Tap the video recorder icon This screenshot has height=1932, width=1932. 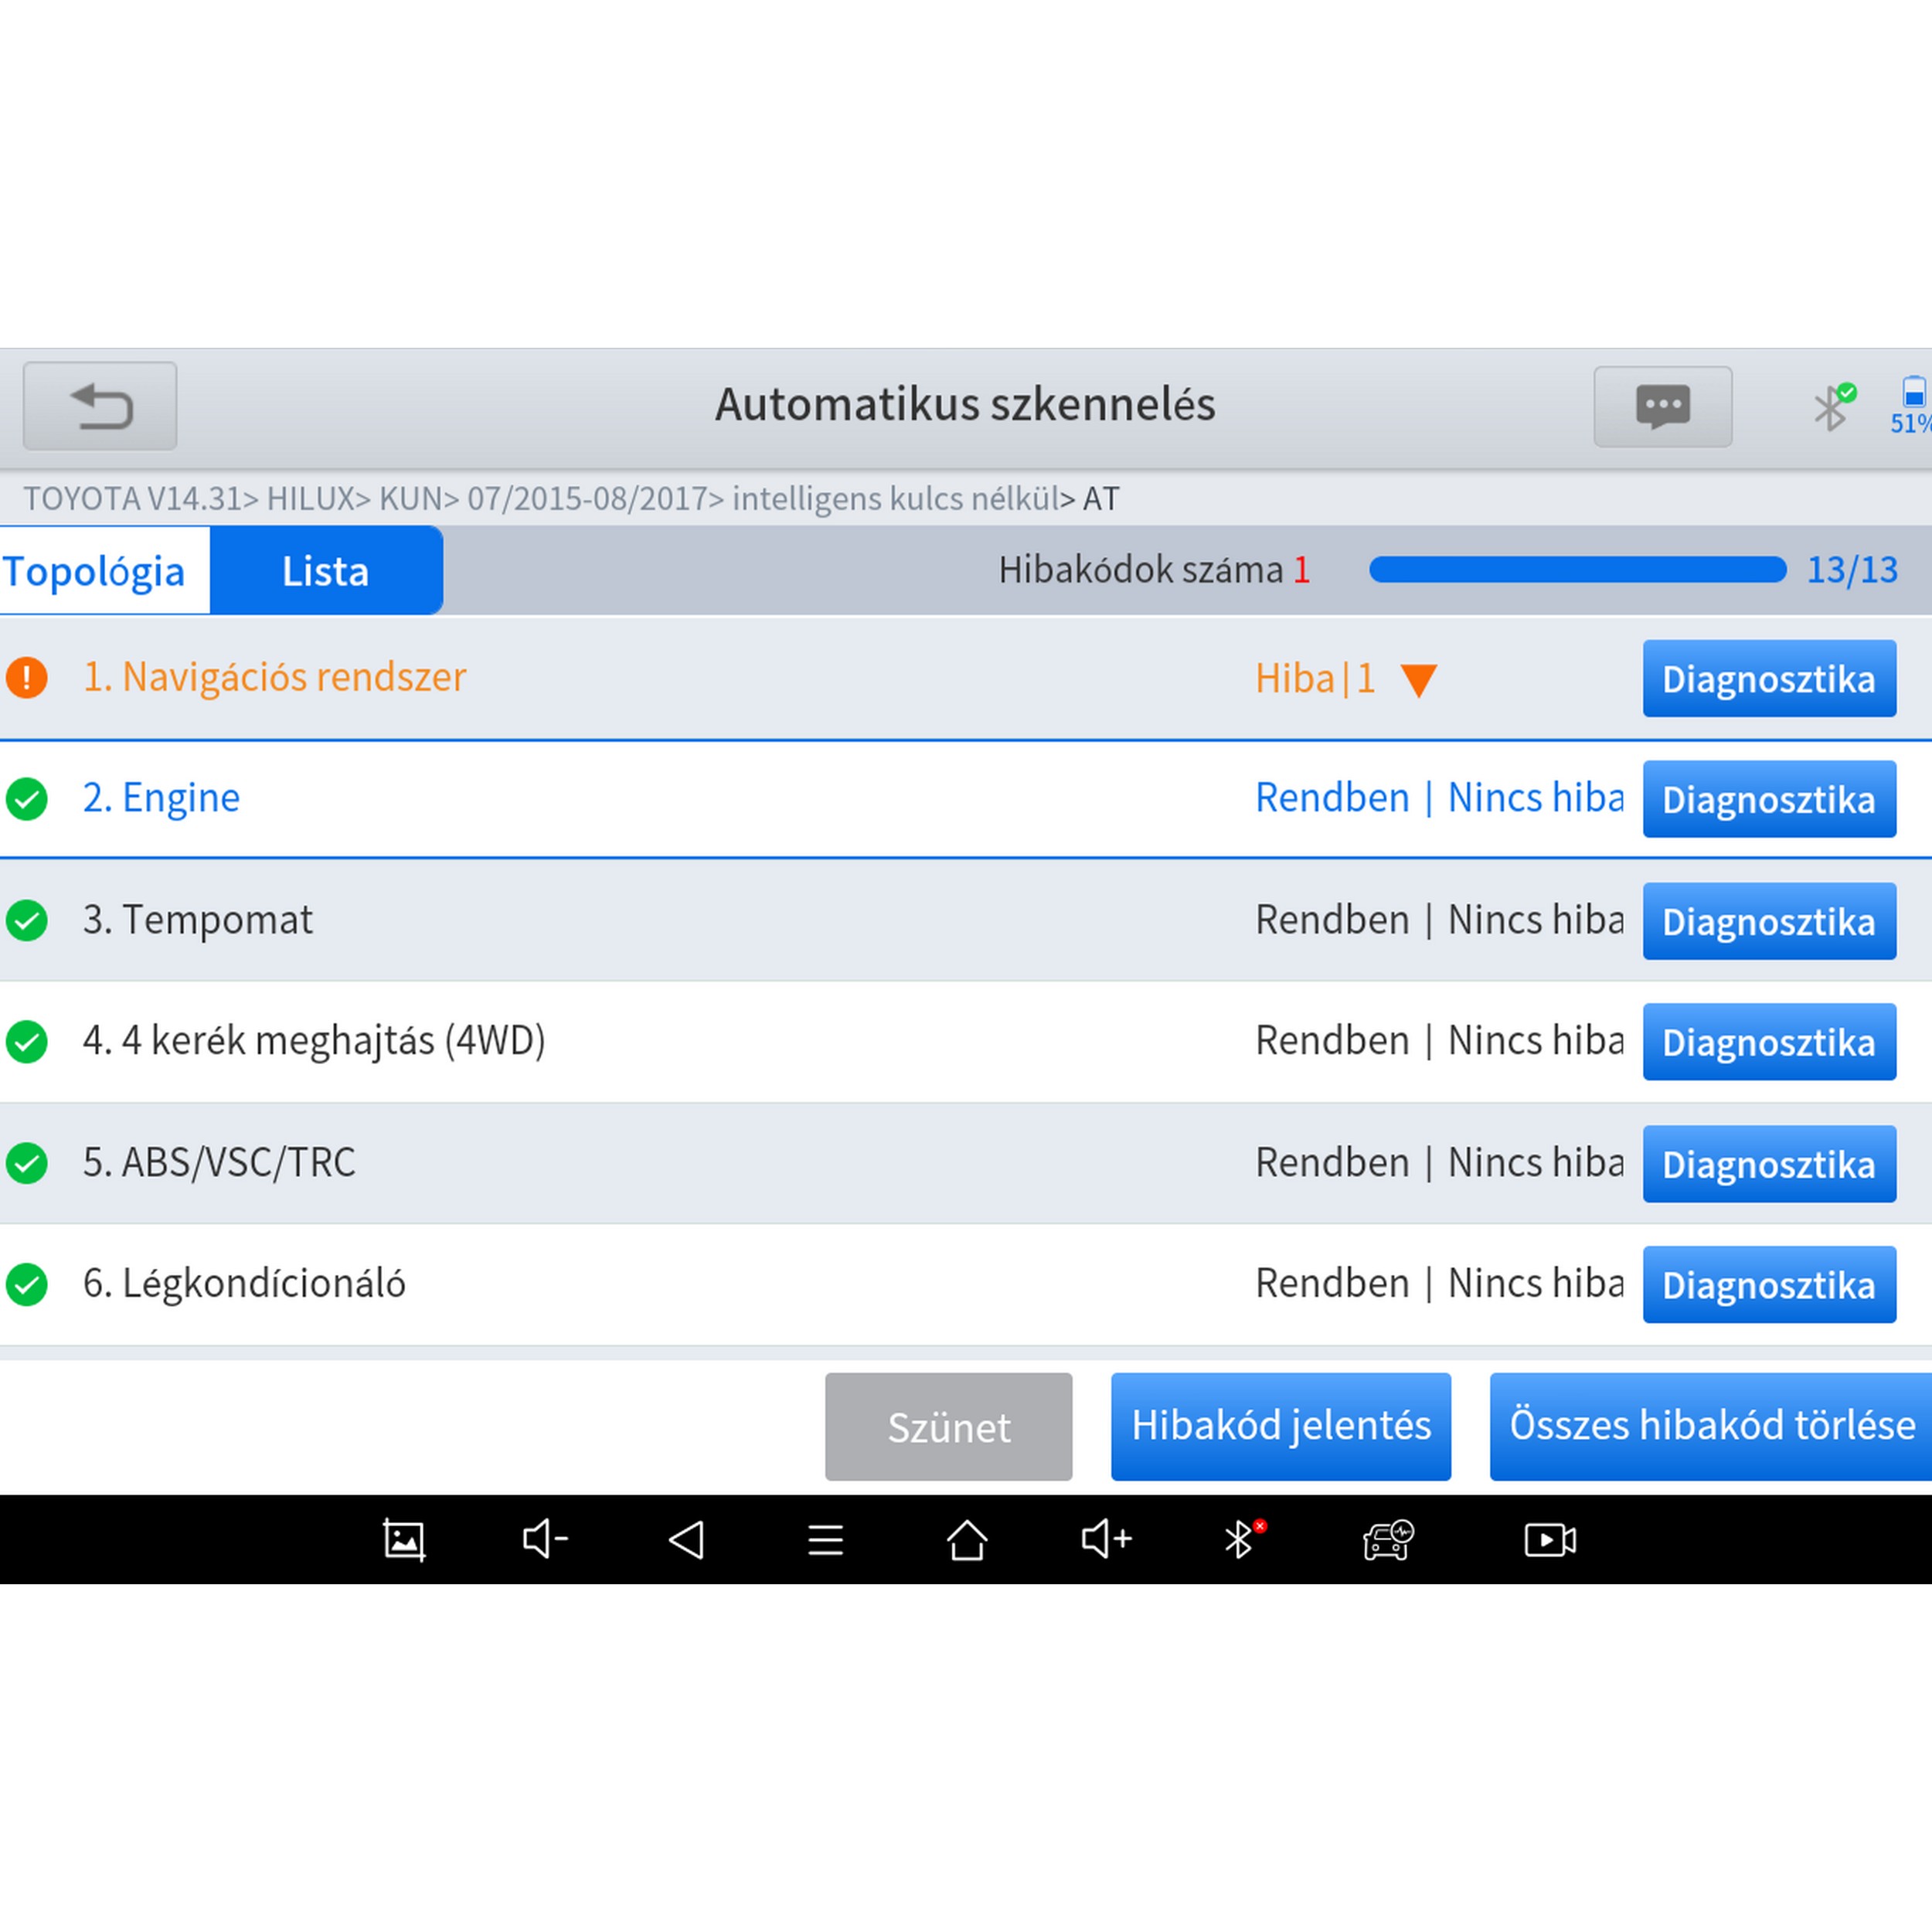(x=1549, y=1540)
